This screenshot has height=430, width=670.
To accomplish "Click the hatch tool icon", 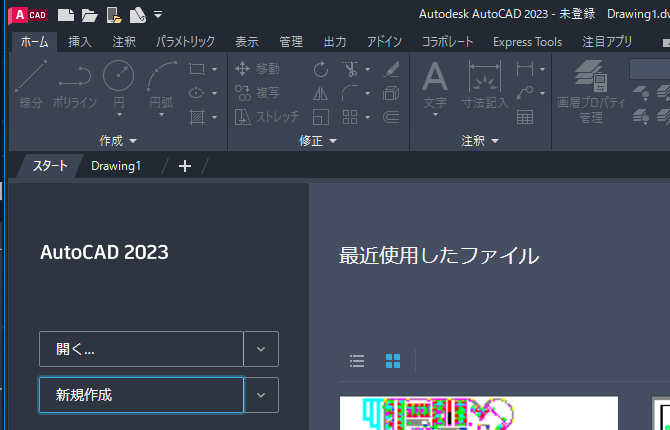I will (x=197, y=117).
